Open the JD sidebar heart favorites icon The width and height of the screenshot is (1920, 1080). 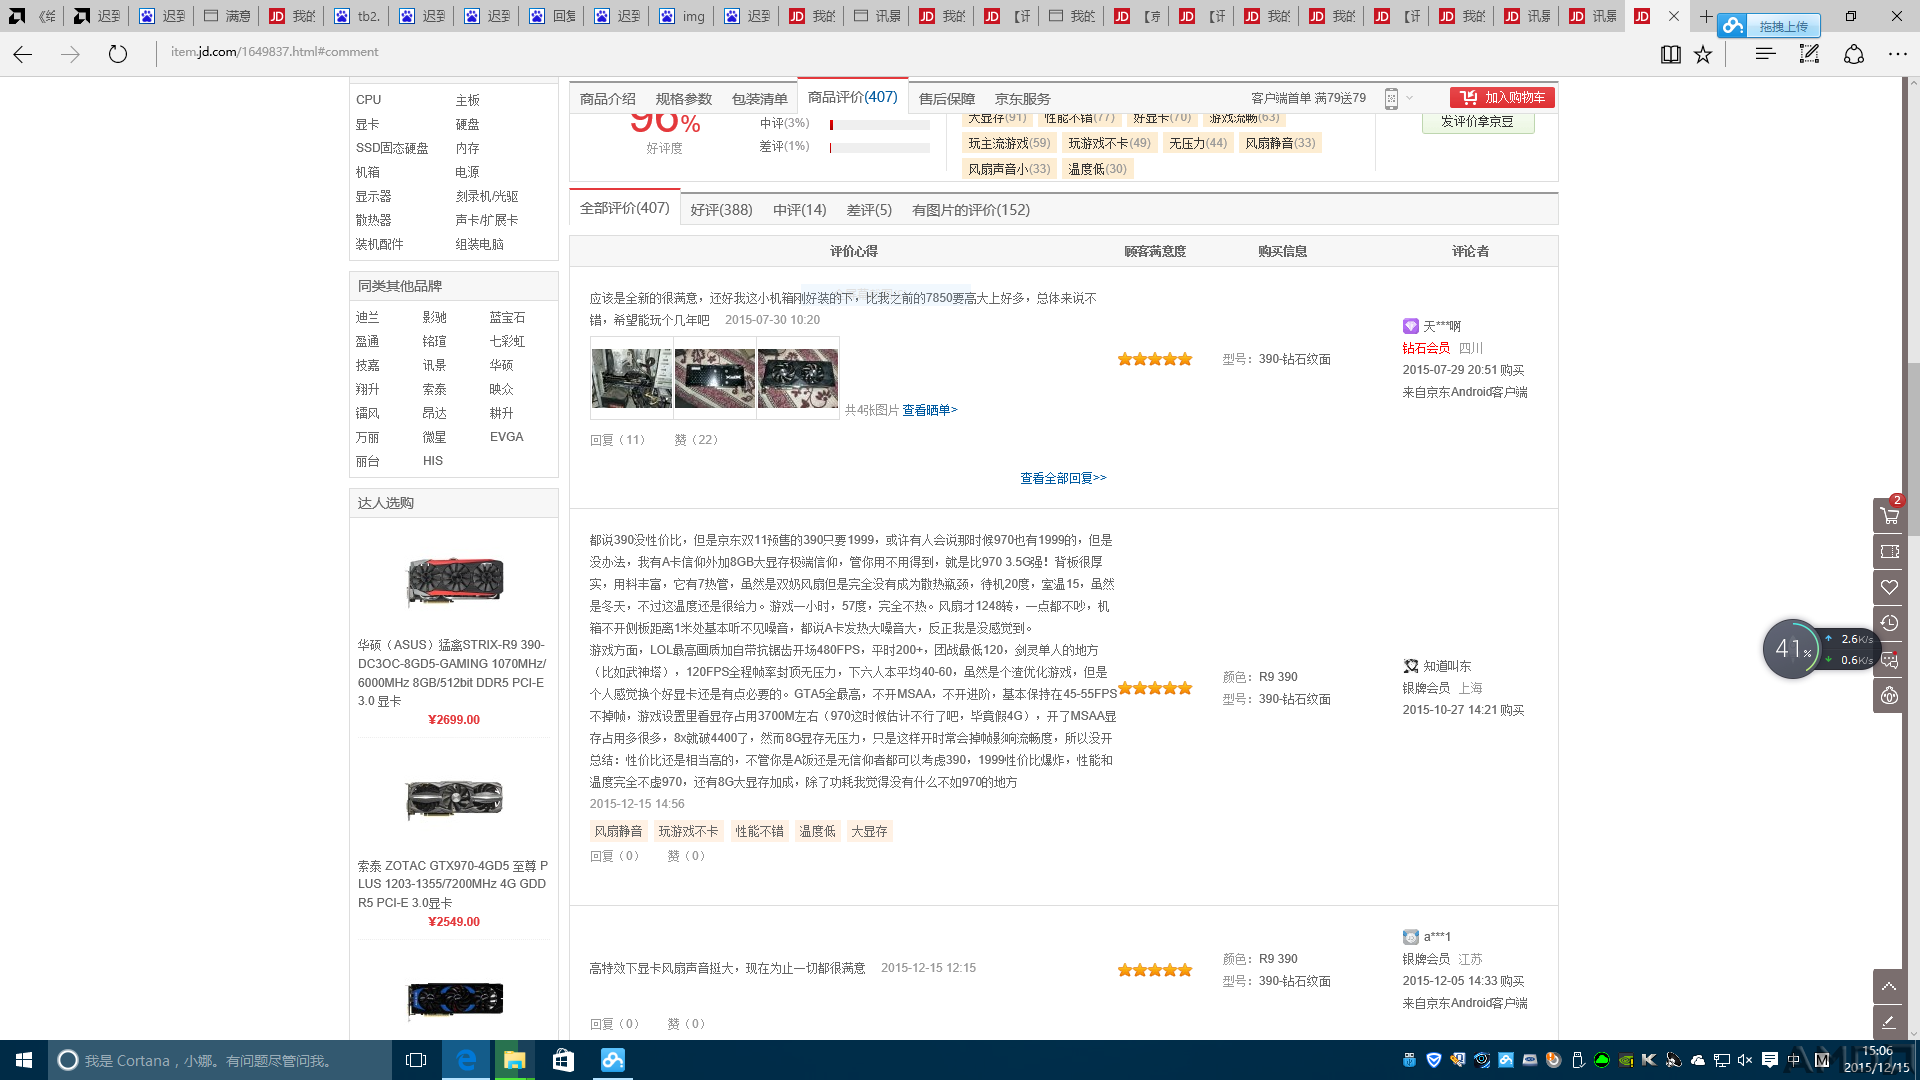[x=1889, y=588]
